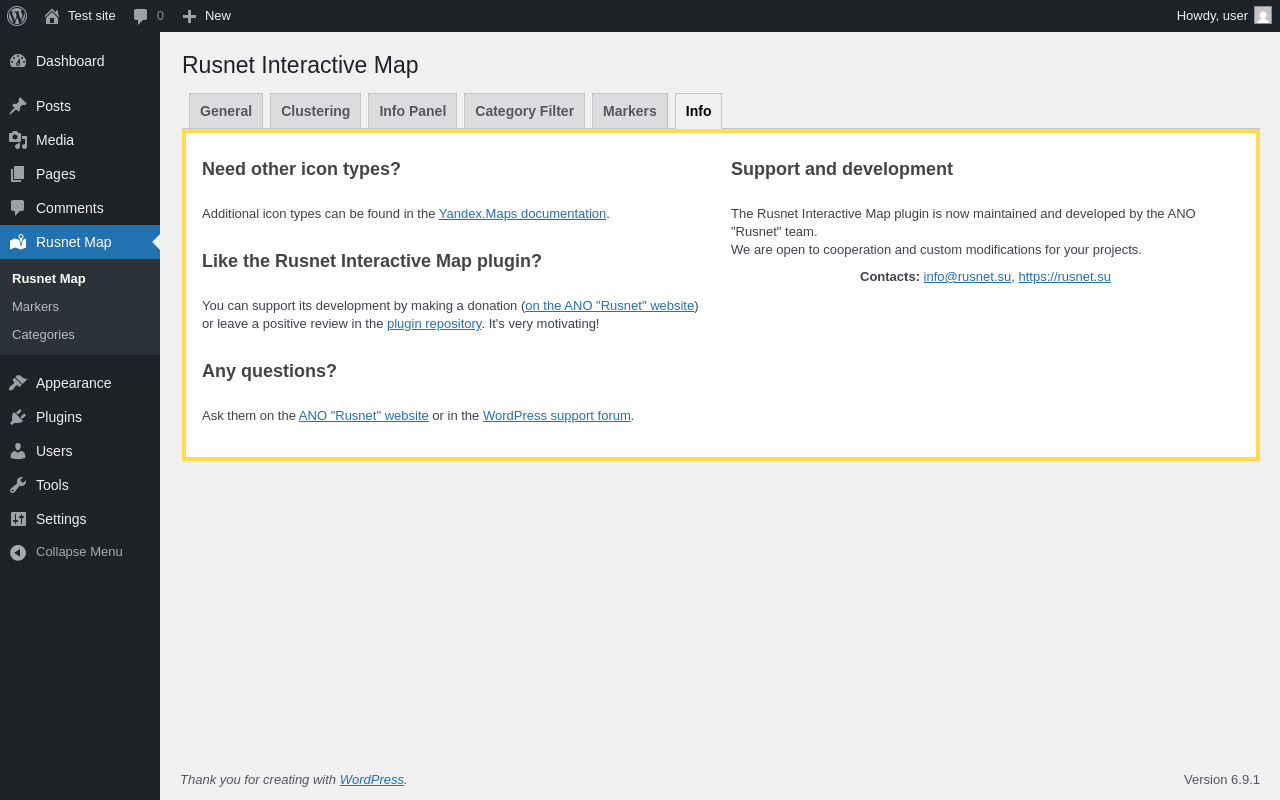Viewport: 1280px width, 800px height.
Task: Open Markers submenu under Rusnet Map
Action: point(35,307)
